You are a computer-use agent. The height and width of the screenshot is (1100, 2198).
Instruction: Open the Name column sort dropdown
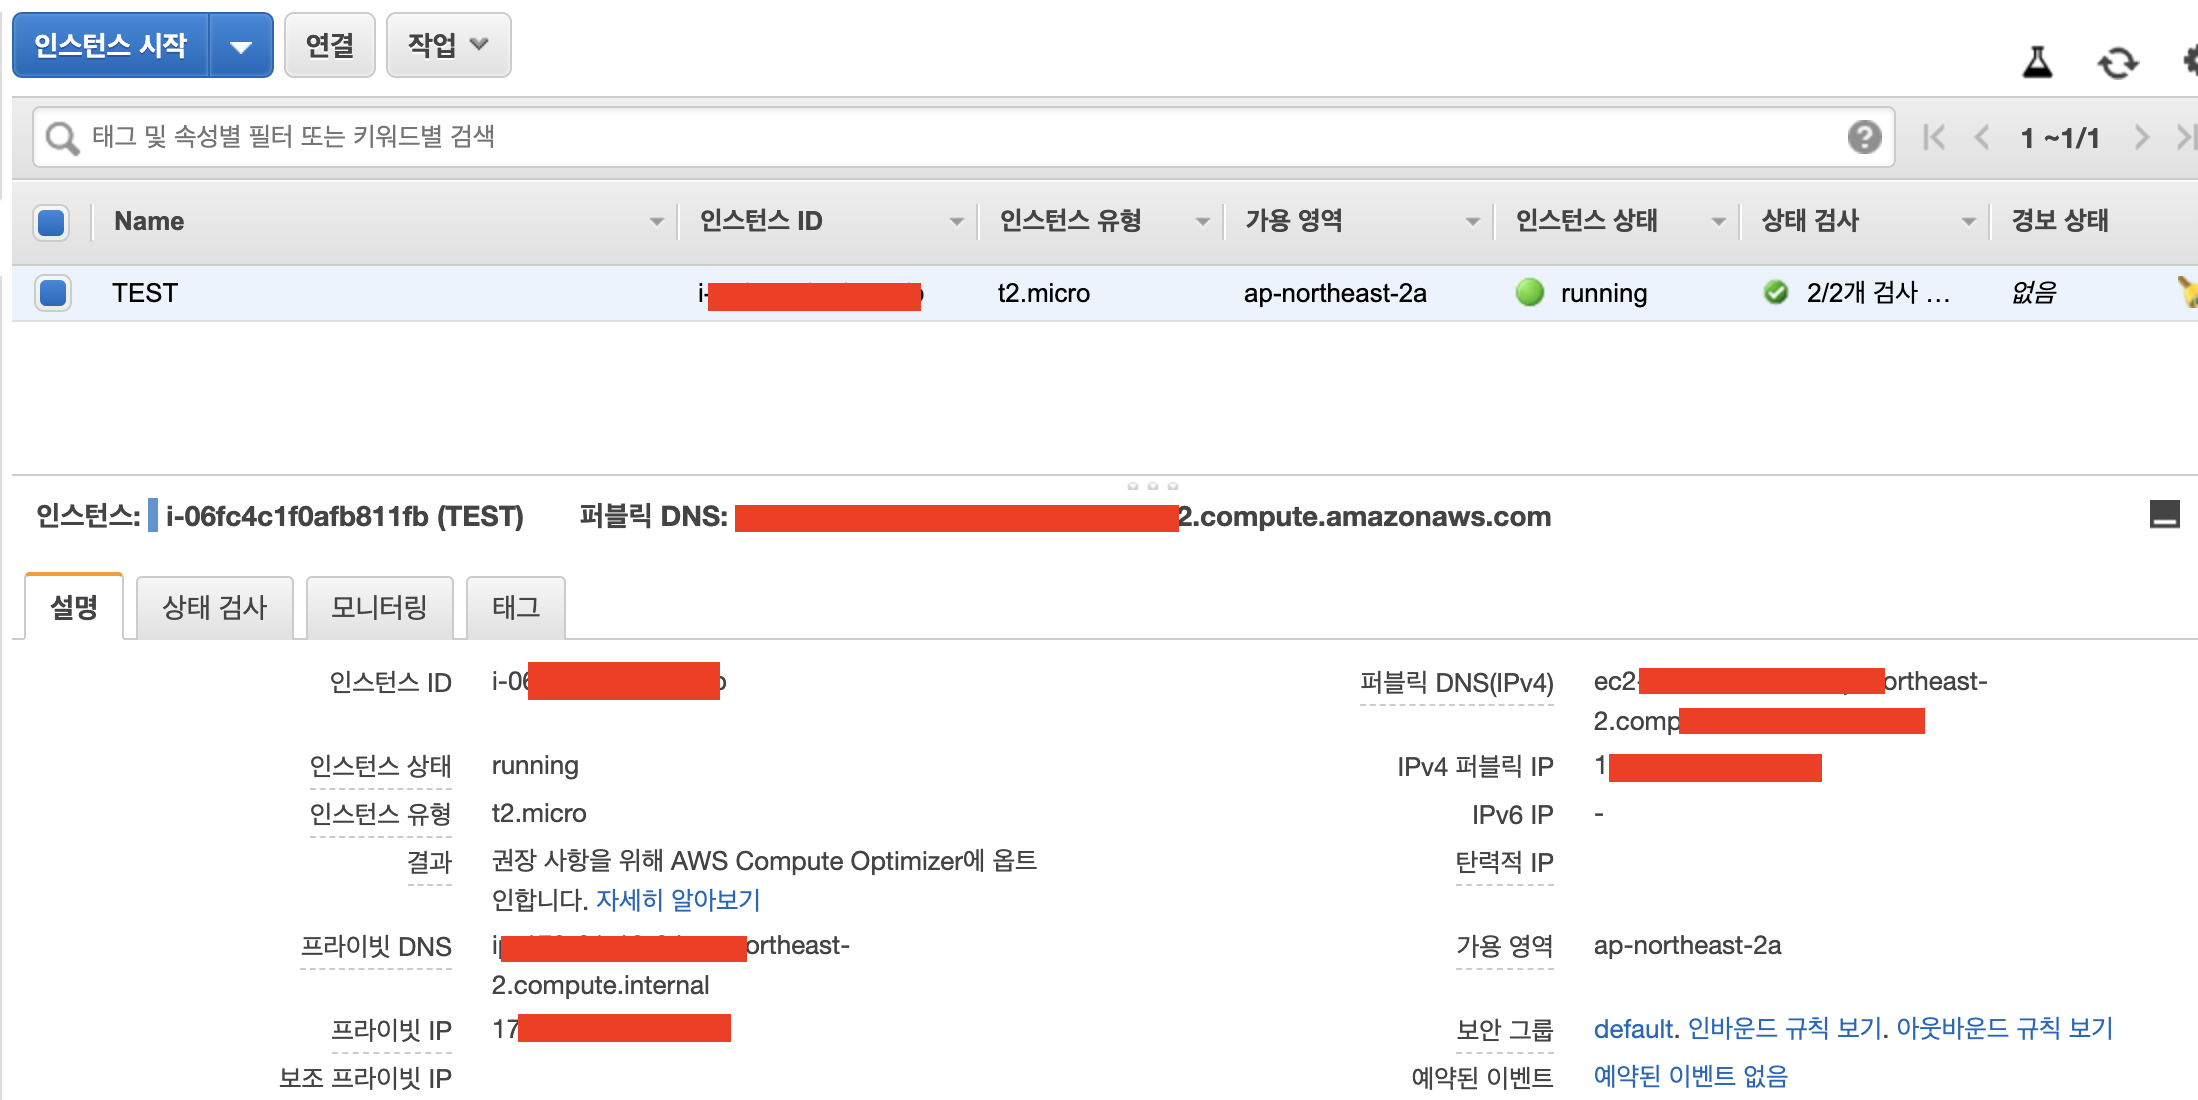click(656, 221)
